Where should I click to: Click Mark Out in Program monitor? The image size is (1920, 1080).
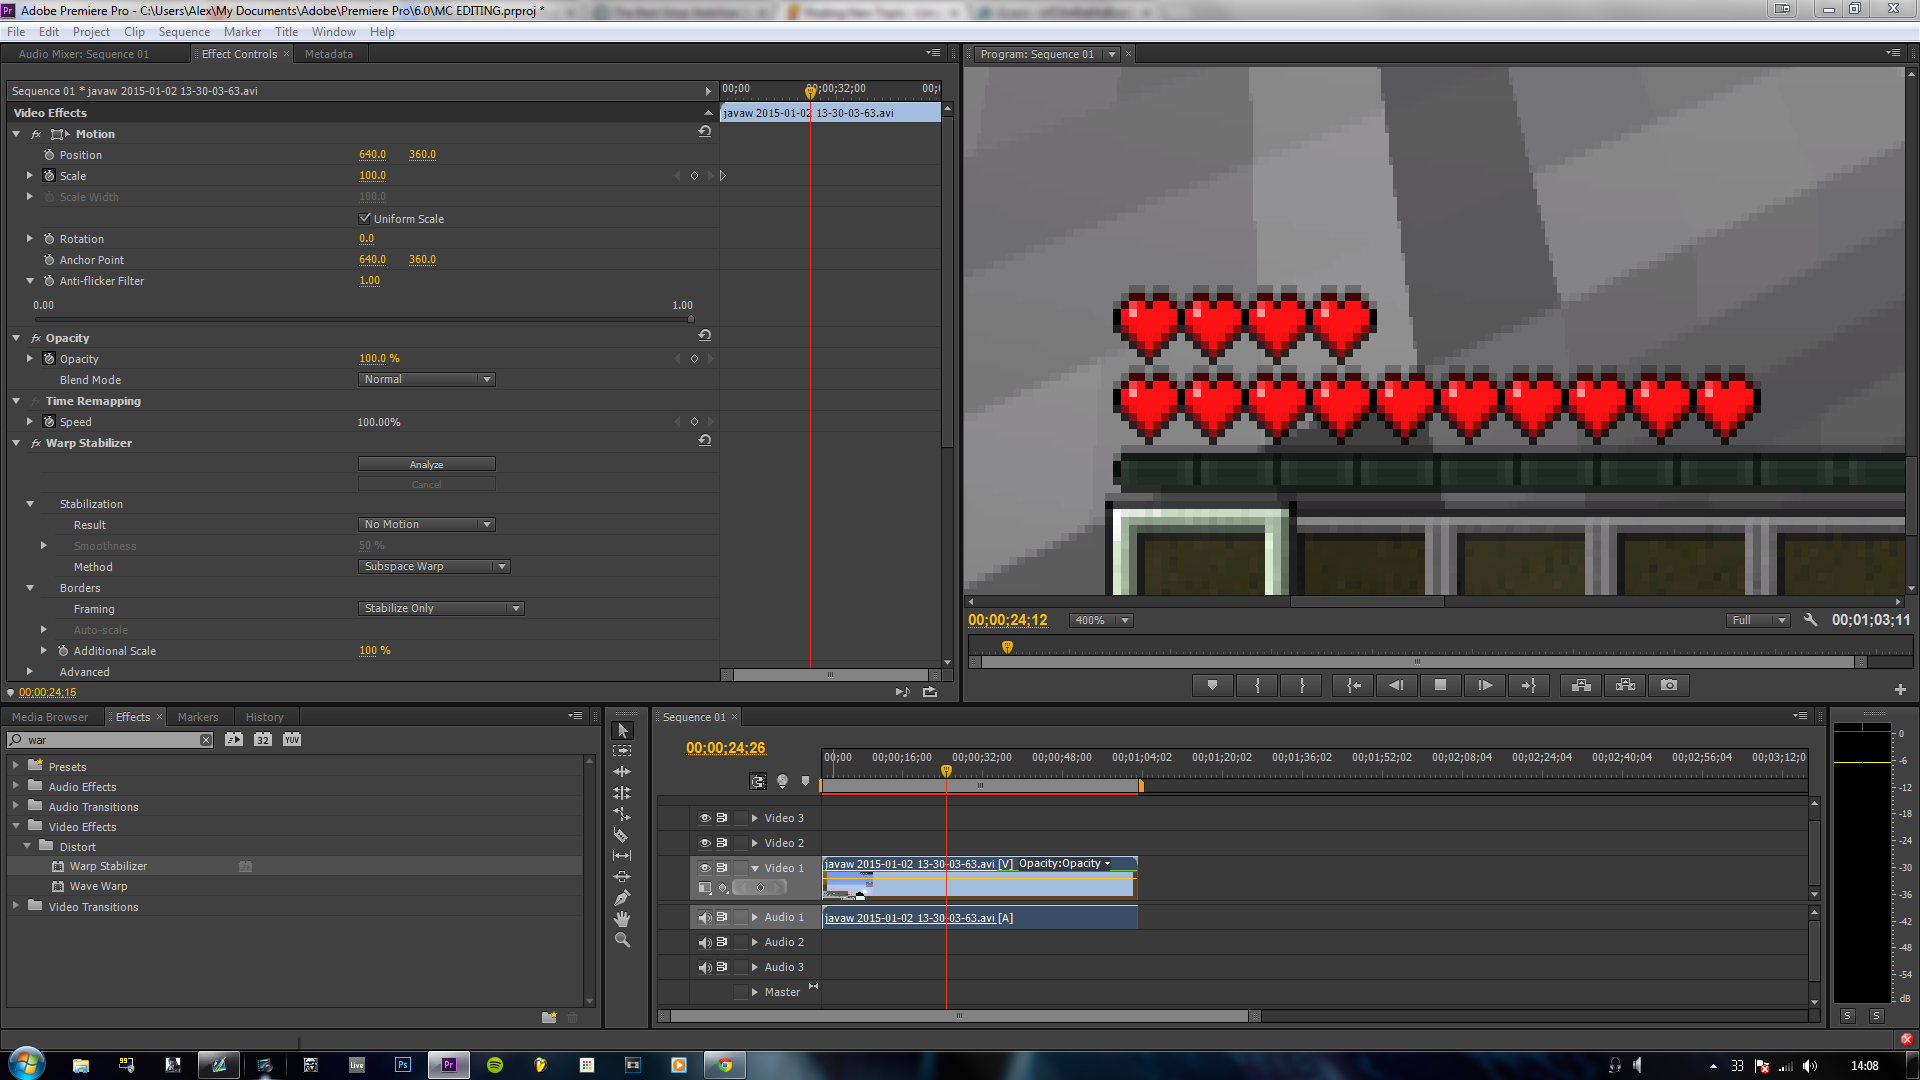point(1302,685)
